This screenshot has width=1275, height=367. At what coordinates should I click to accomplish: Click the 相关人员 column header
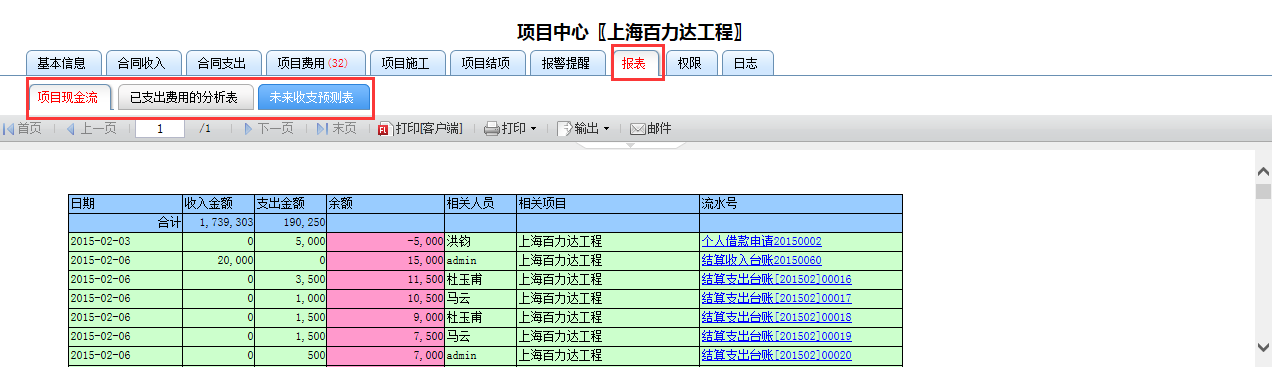[x=480, y=203]
